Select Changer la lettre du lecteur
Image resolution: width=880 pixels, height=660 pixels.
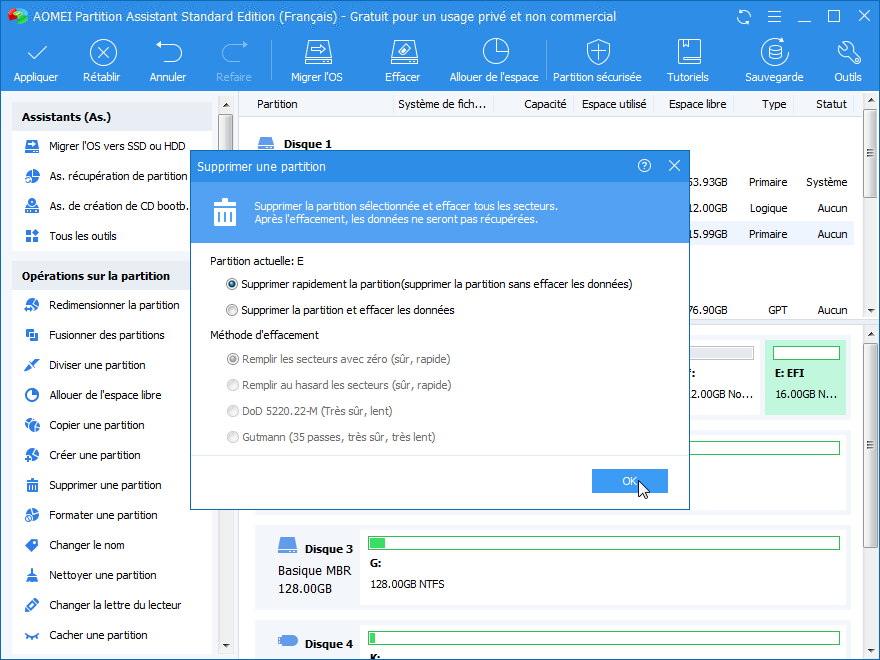[x=103, y=606]
